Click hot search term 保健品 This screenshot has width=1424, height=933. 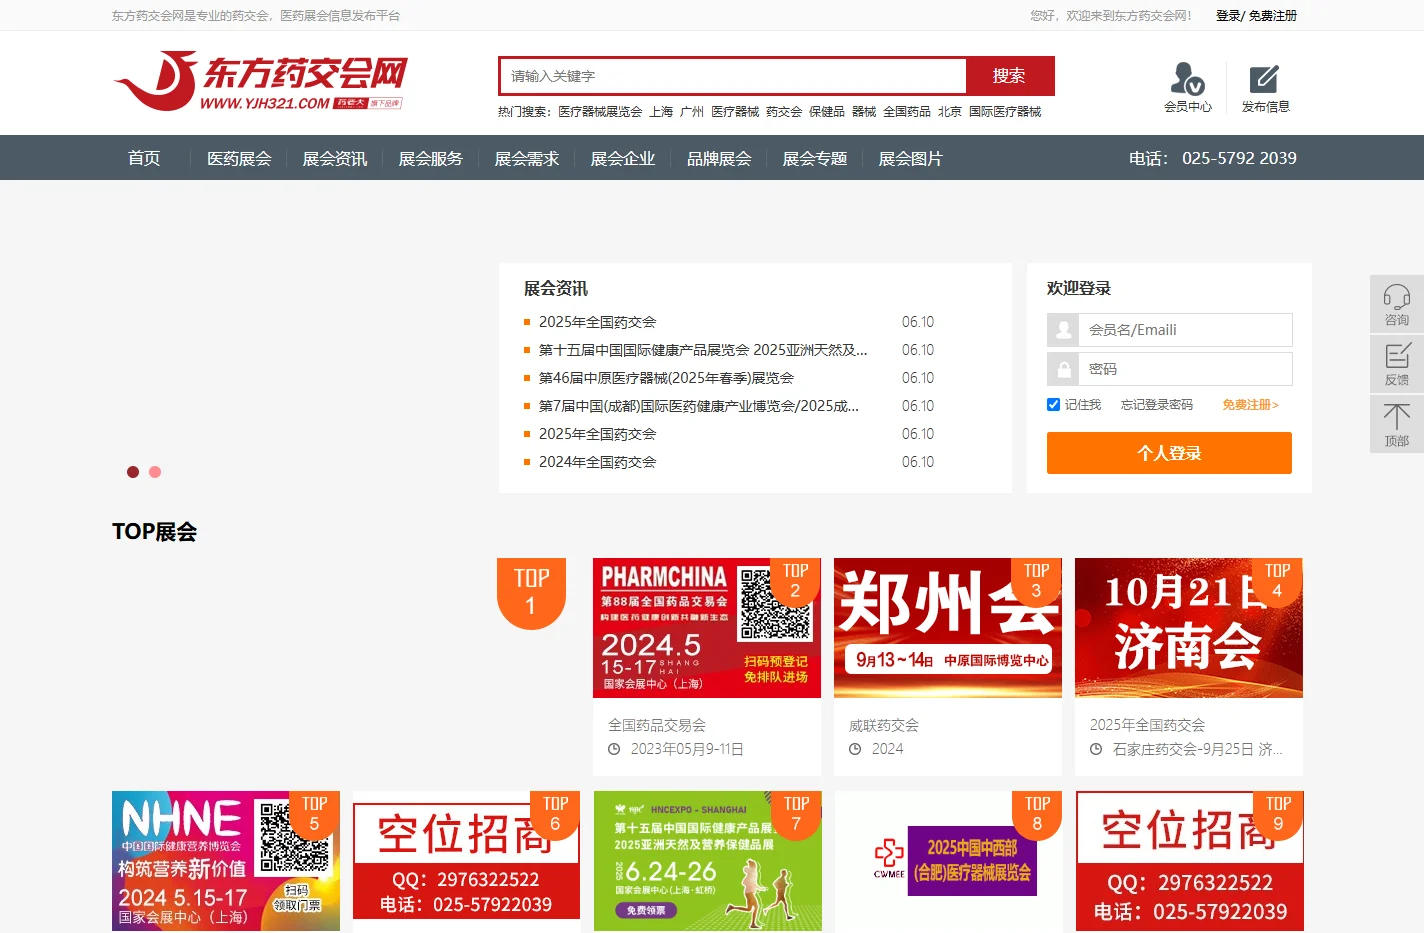coord(827,112)
